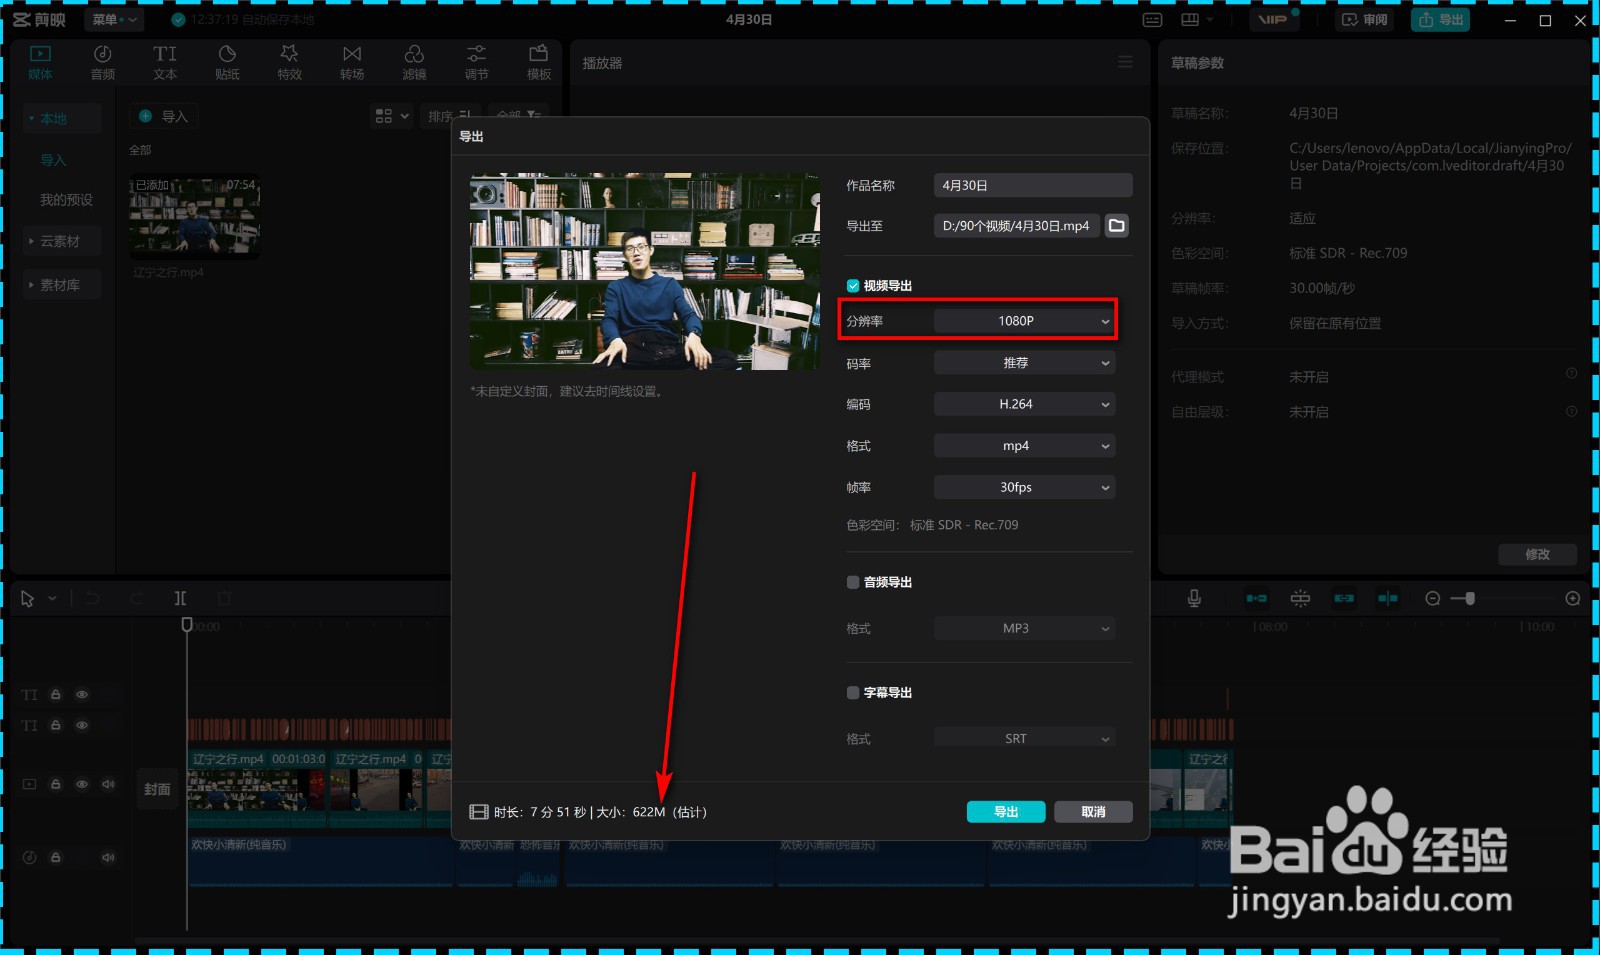Screen dimensions: 1600x955
Task: Click the 取消 cancel button
Action: [1093, 812]
